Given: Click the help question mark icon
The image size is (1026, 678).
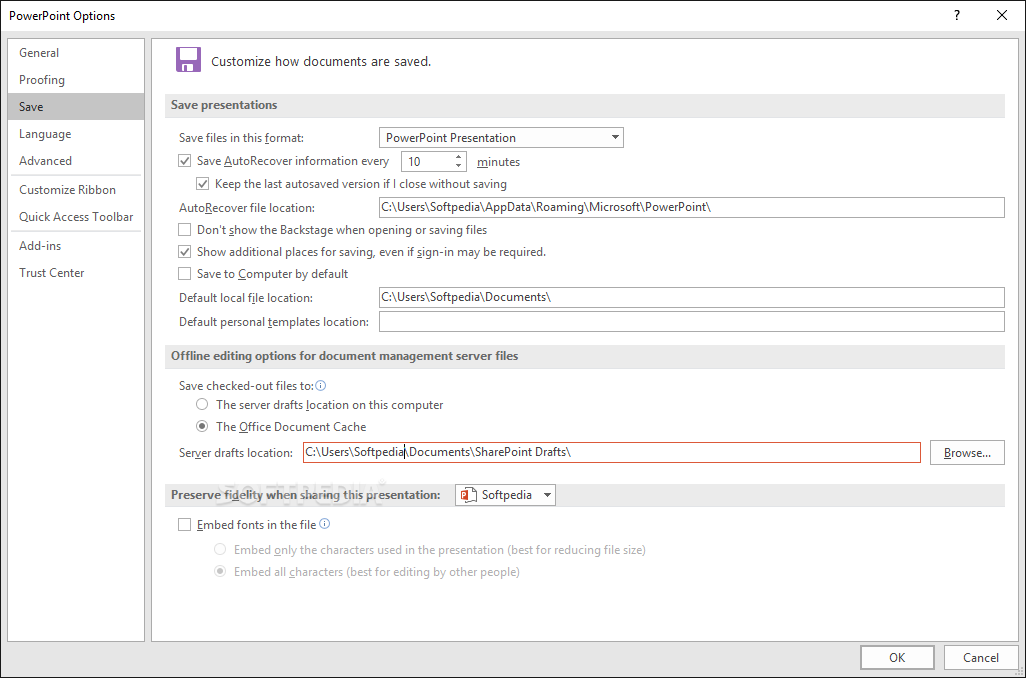Looking at the screenshot, I should pos(957,15).
